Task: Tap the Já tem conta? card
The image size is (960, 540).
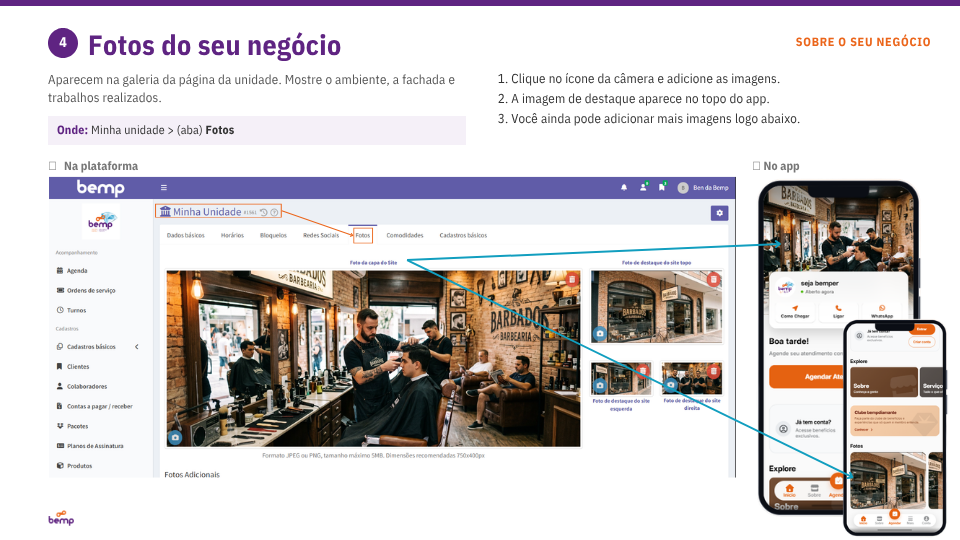Action: point(806,429)
